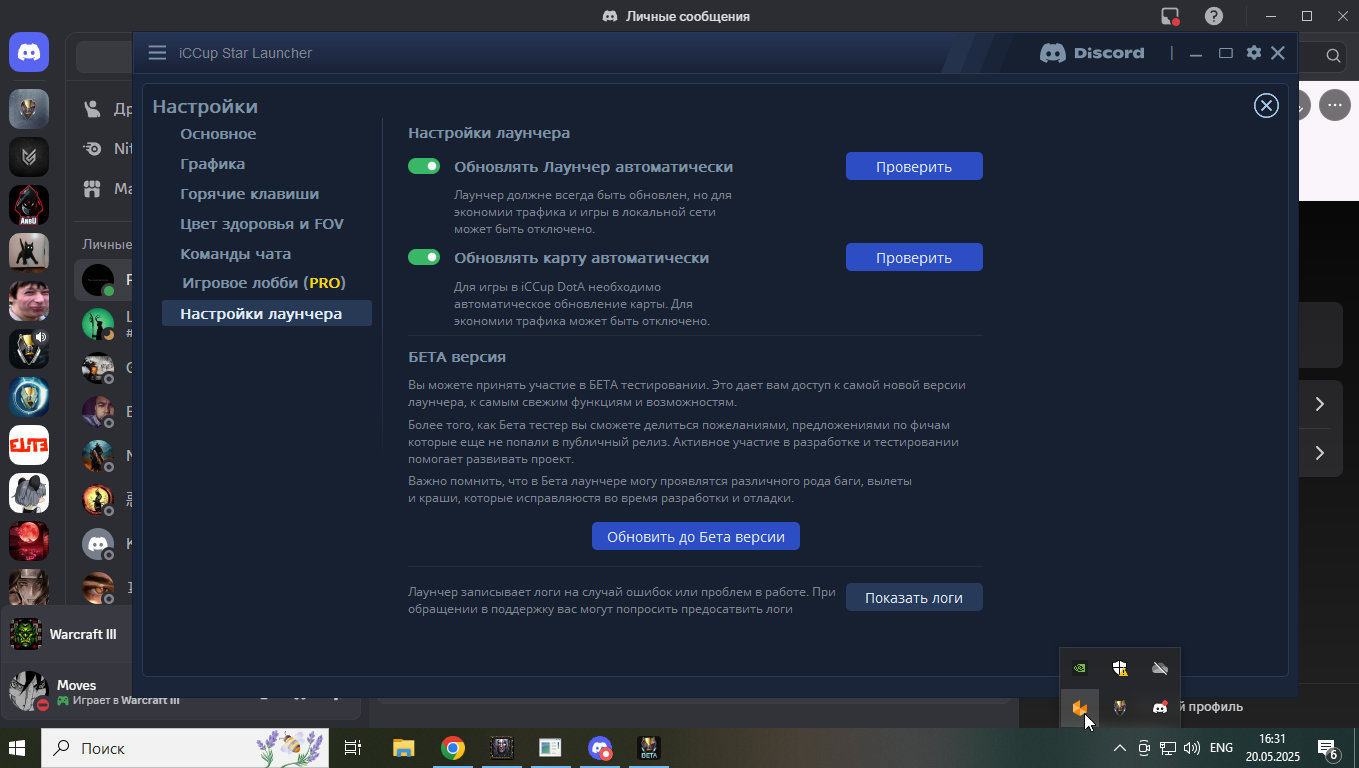Screen dimensions: 1359x768
Task: Open Windows Start menu
Action: (19, 748)
